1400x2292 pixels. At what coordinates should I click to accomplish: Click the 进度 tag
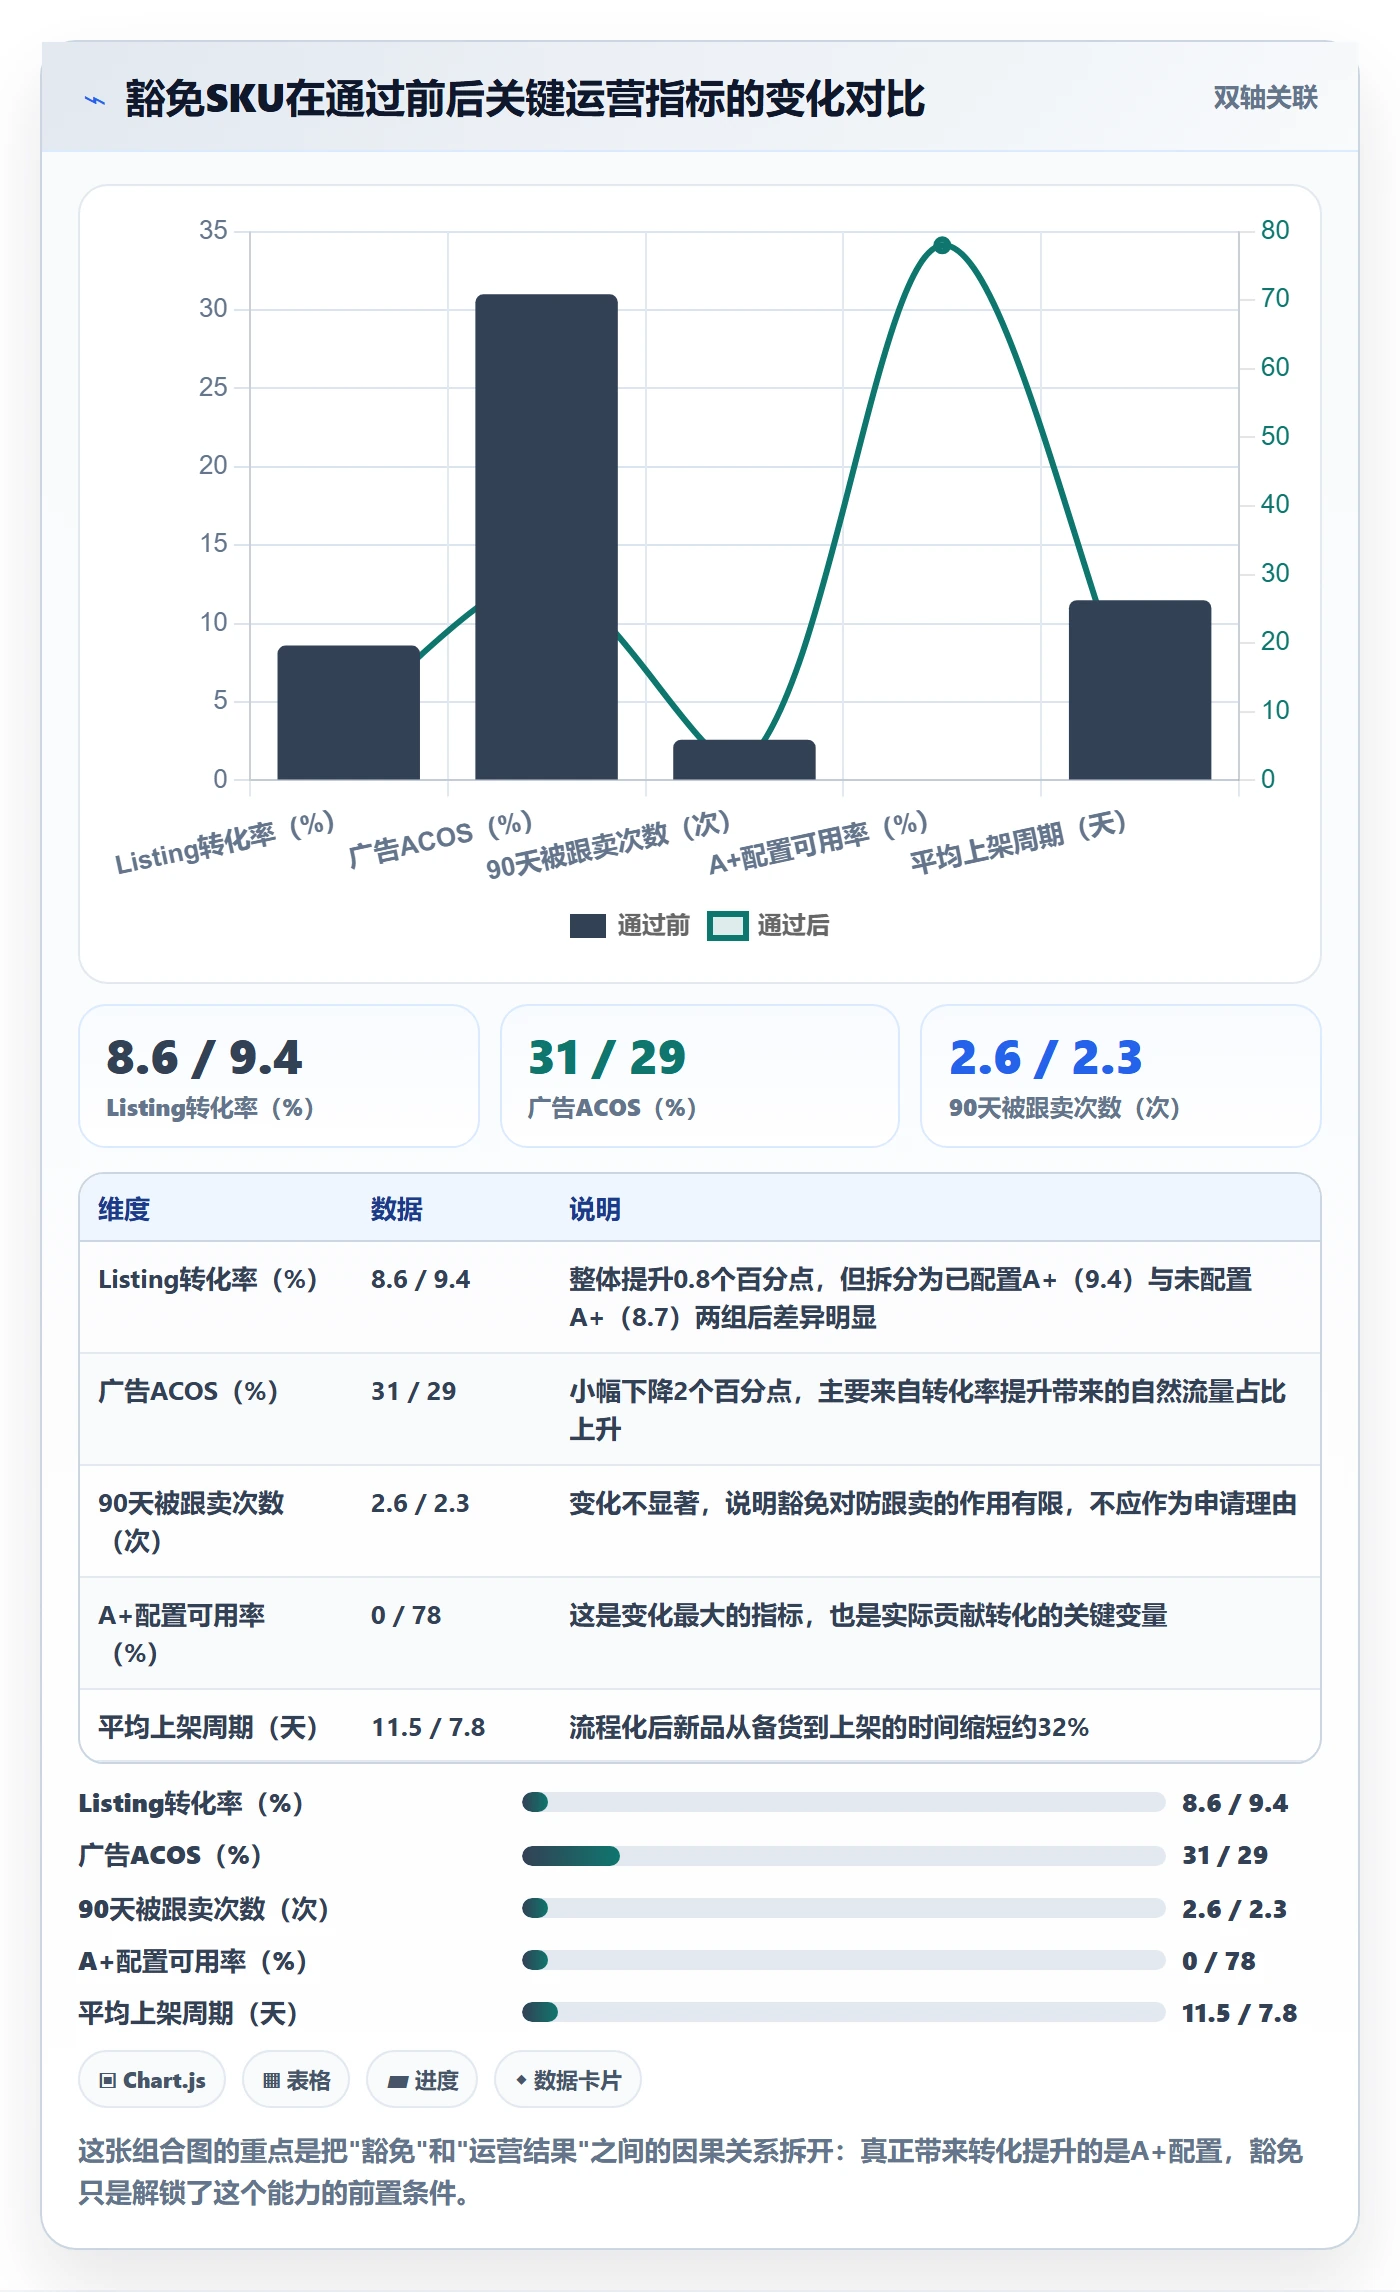tap(422, 2080)
